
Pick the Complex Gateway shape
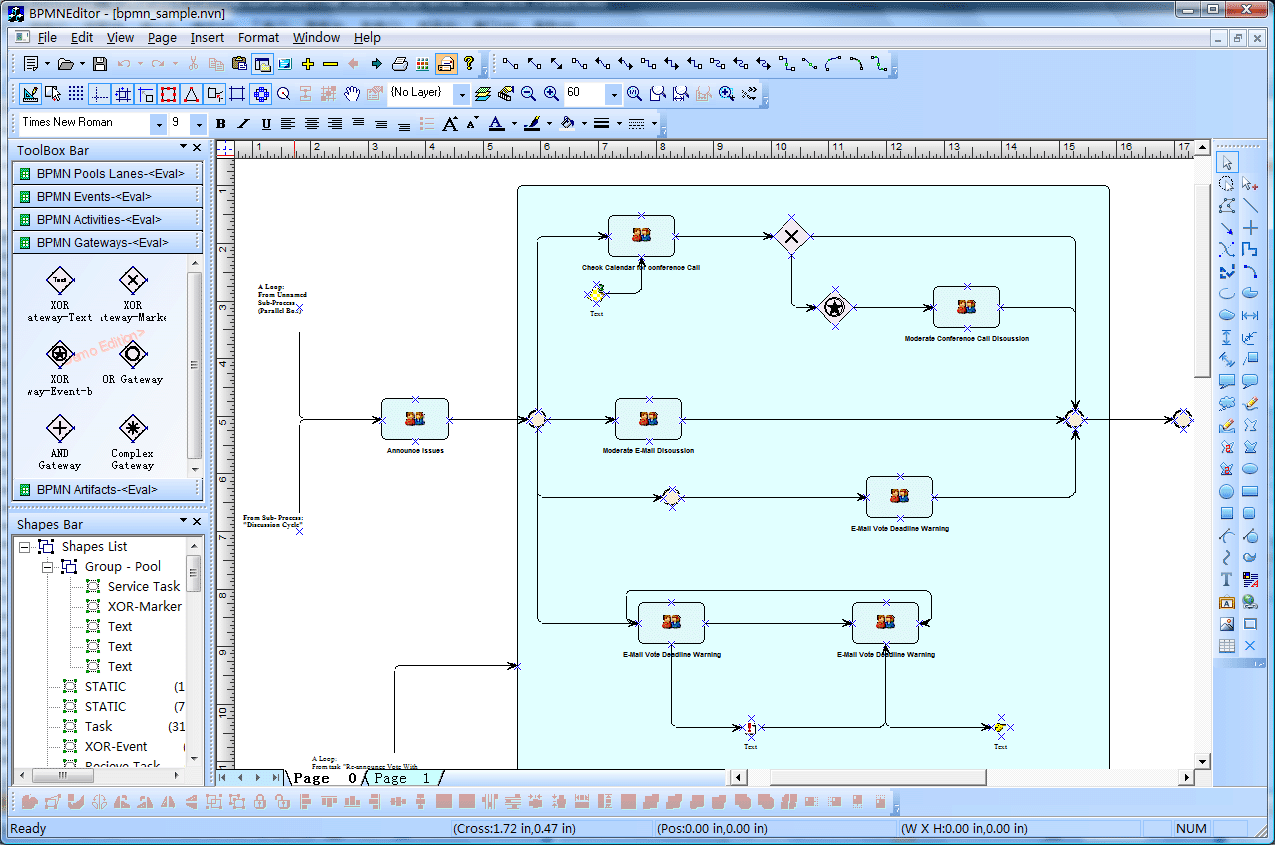pyautogui.click(x=132, y=442)
